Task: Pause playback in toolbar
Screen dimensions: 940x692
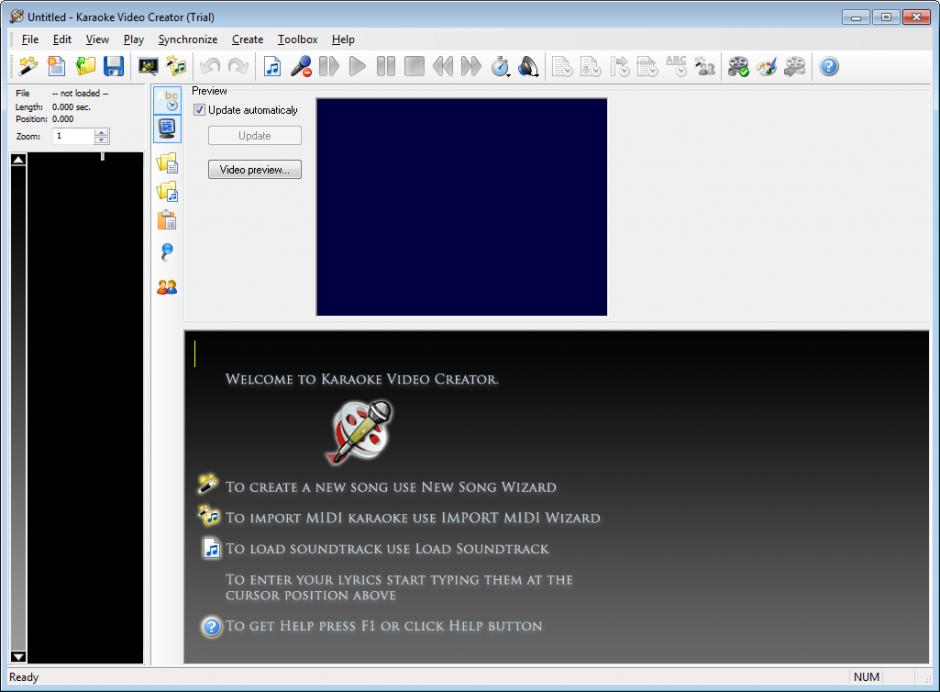Action: coord(386,66)
